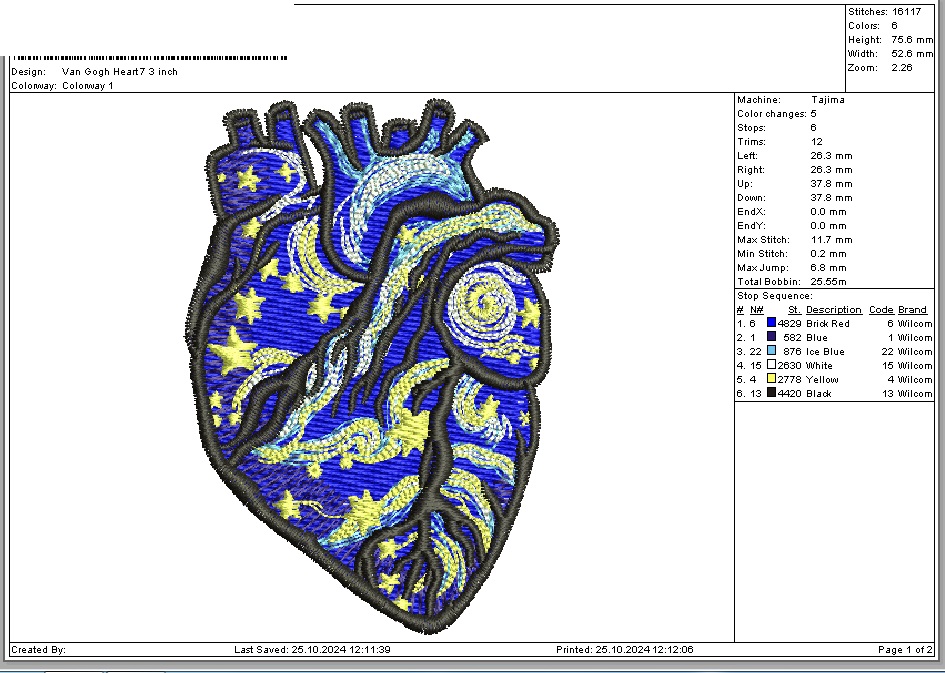Select the Height value '75.6 mm'
Screen dimensions: 945x673
coord(912,40)
